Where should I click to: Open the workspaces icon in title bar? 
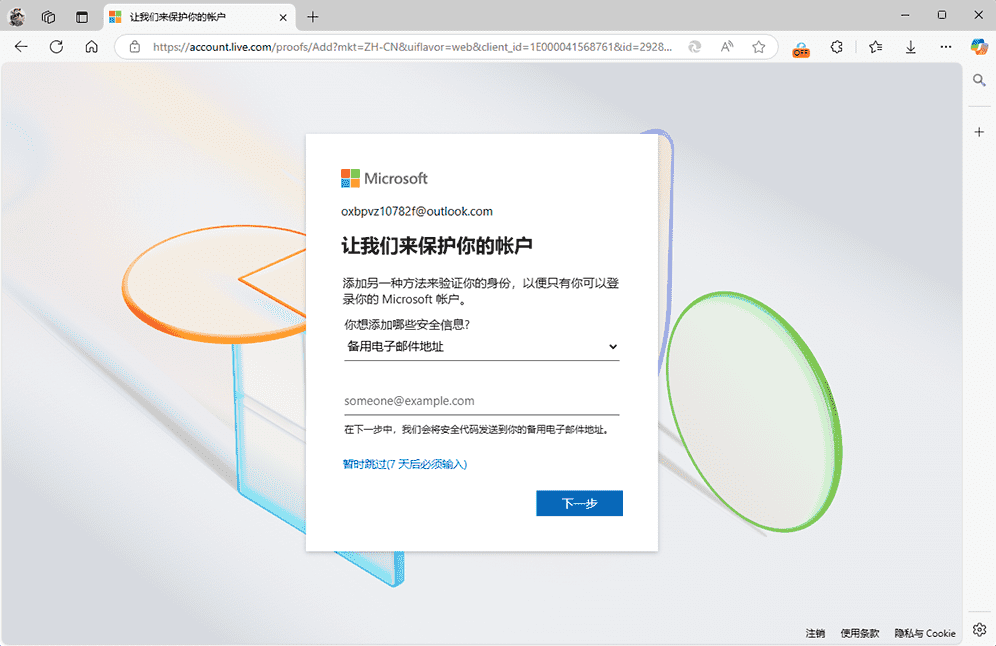[48, 17]
